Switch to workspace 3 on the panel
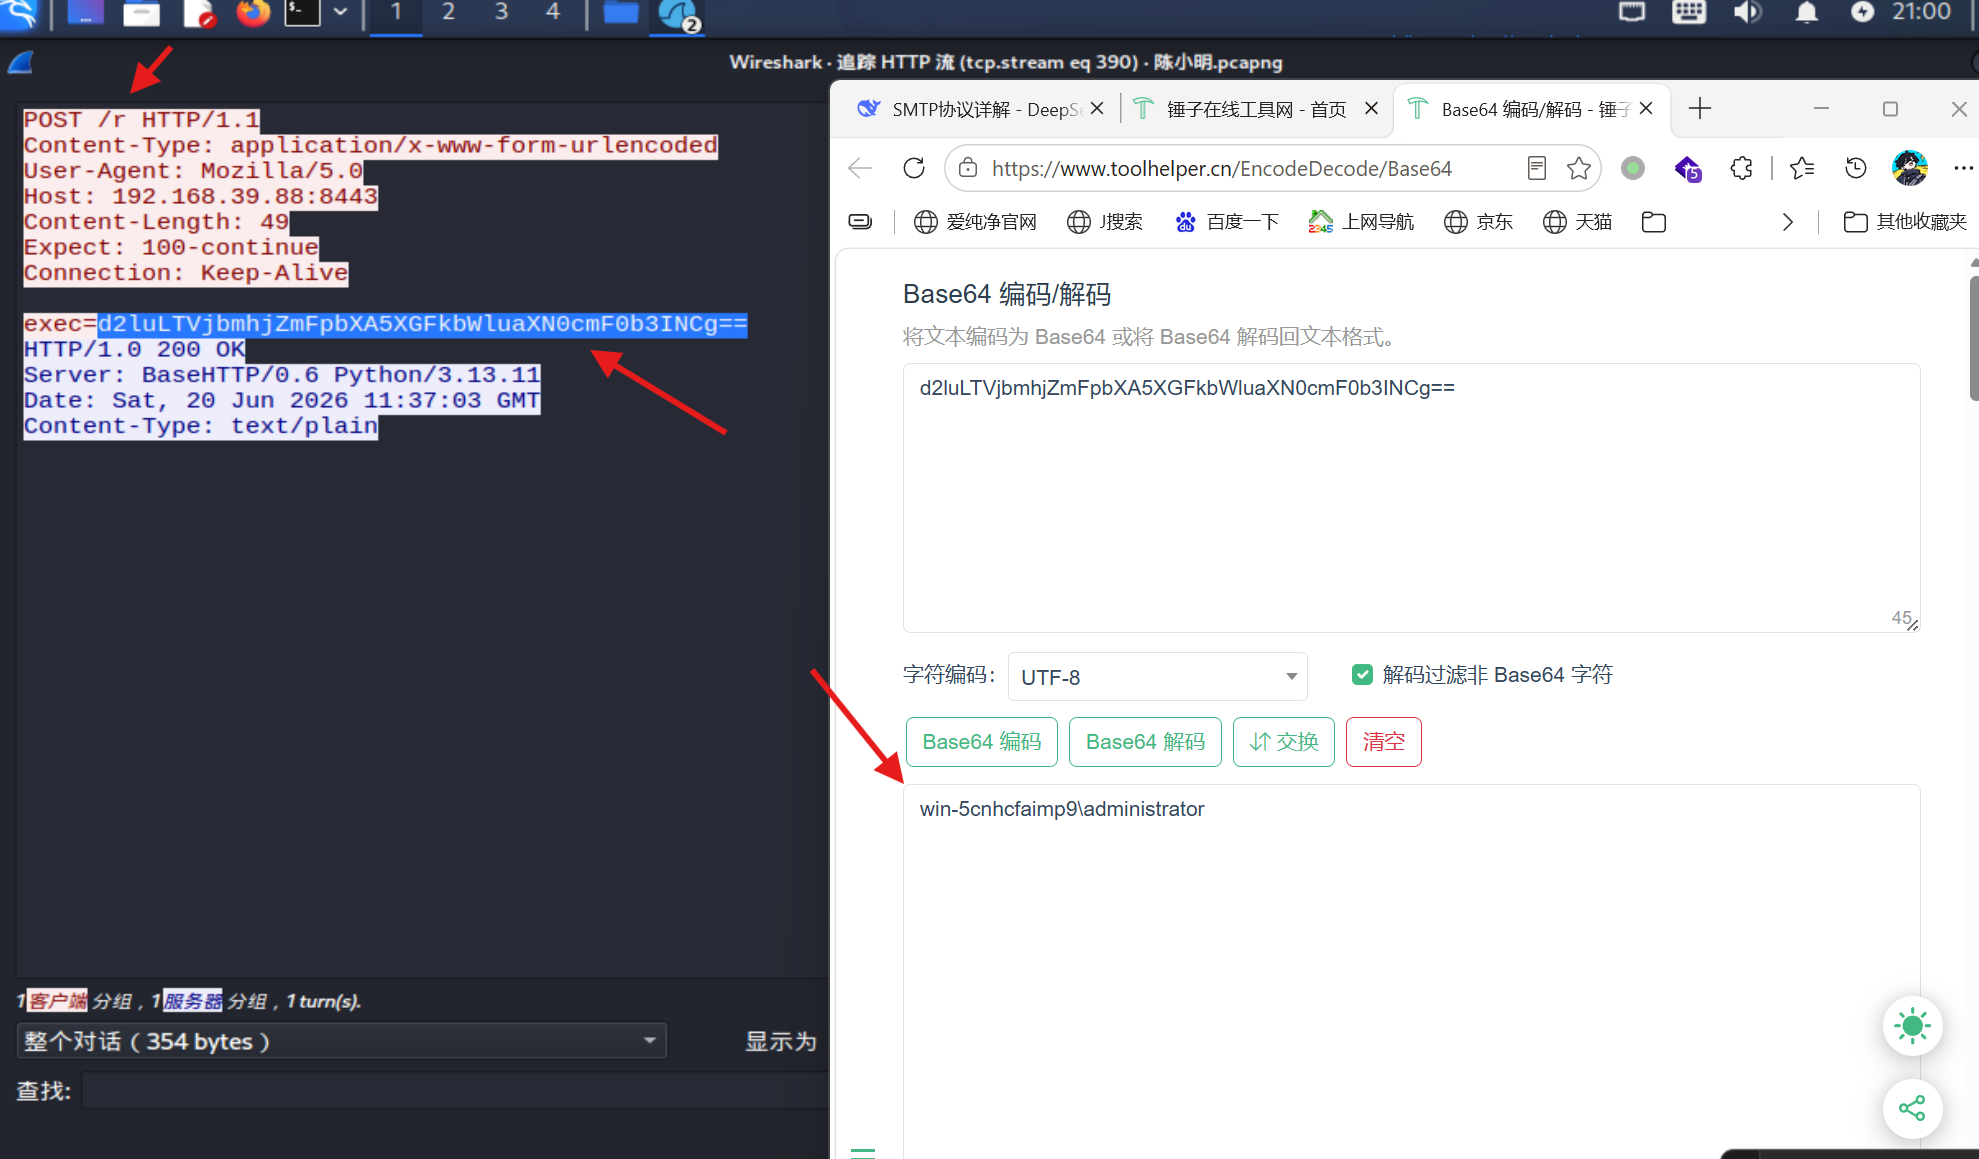 point(501,13)
